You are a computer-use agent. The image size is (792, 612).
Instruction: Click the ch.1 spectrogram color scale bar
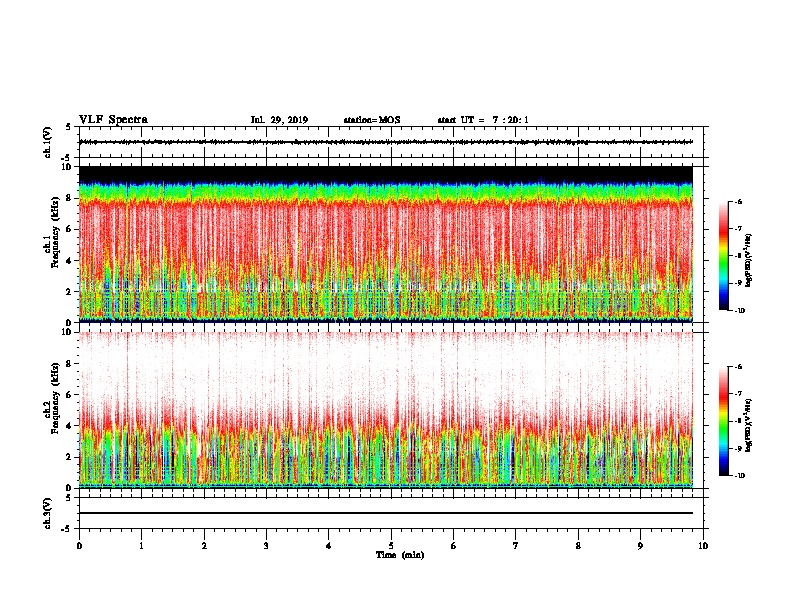[723, 256]
